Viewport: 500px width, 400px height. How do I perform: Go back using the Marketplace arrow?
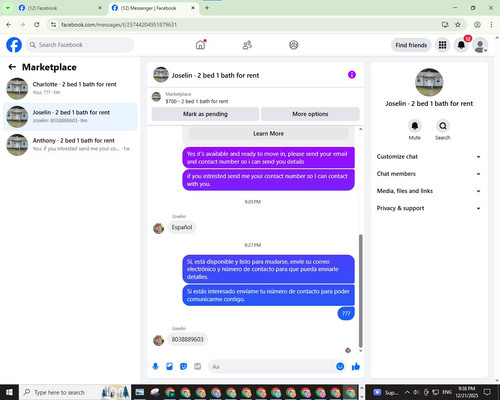pyautogui.click(x=12, y=67)
